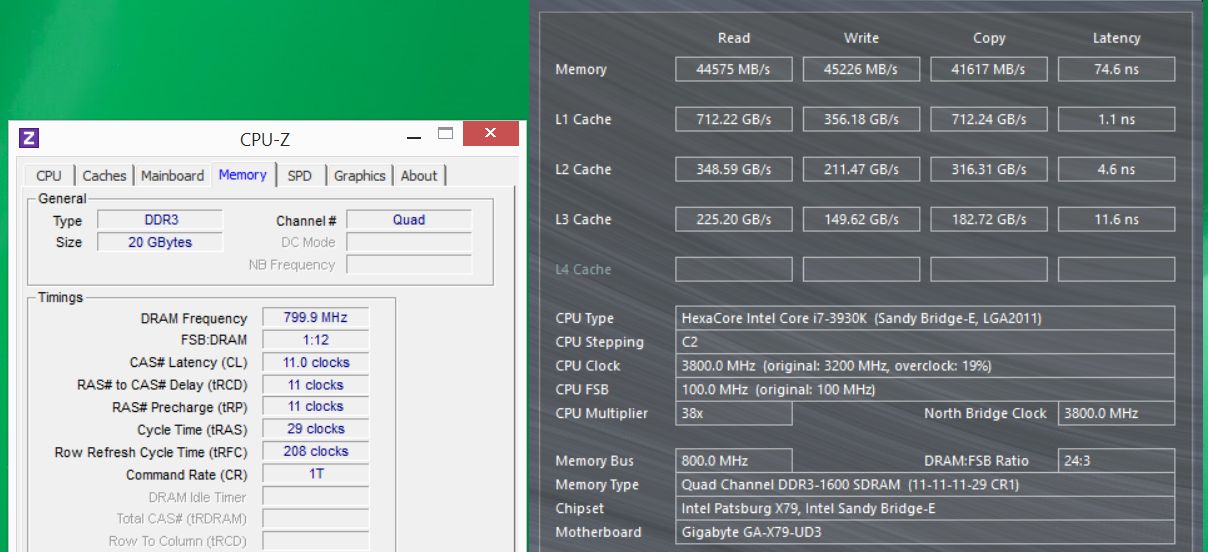Click the L2 Cache Write 211.47 GB/s result

pos(861,169)
